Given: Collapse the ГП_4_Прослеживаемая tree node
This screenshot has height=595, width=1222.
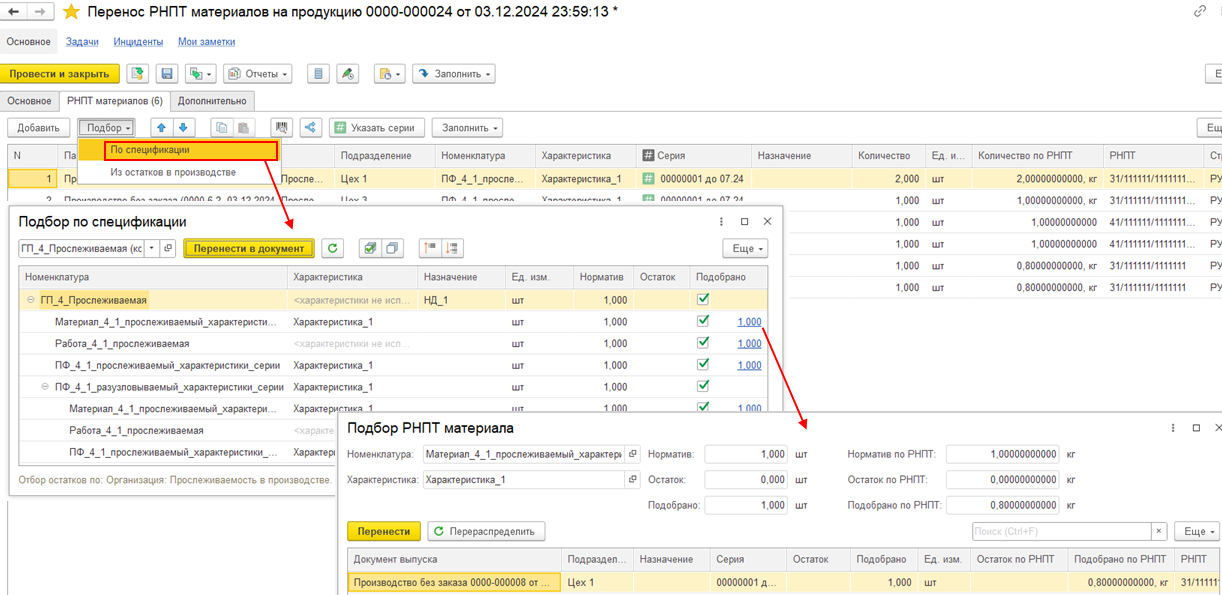Looking at the screenshot, I should pos(31,300).
